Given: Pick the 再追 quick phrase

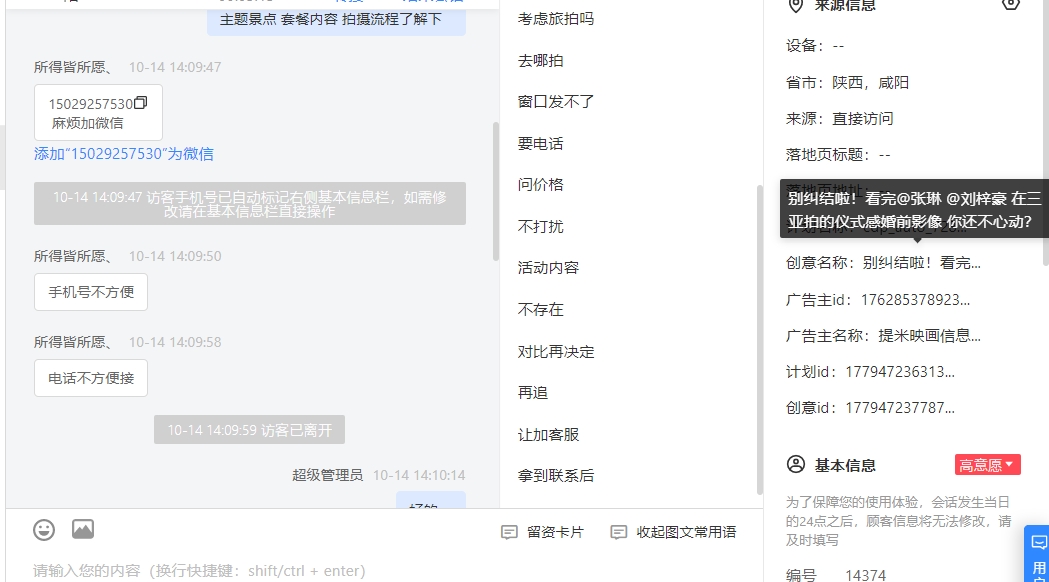Looking at the screenshot, I should tap(533, 393).
